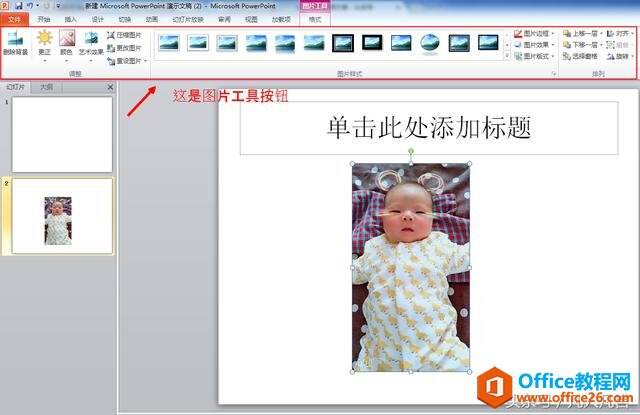Switch to the Transitions (切换) tab
Screen dimensions: 640x415
tap(124, 19)
